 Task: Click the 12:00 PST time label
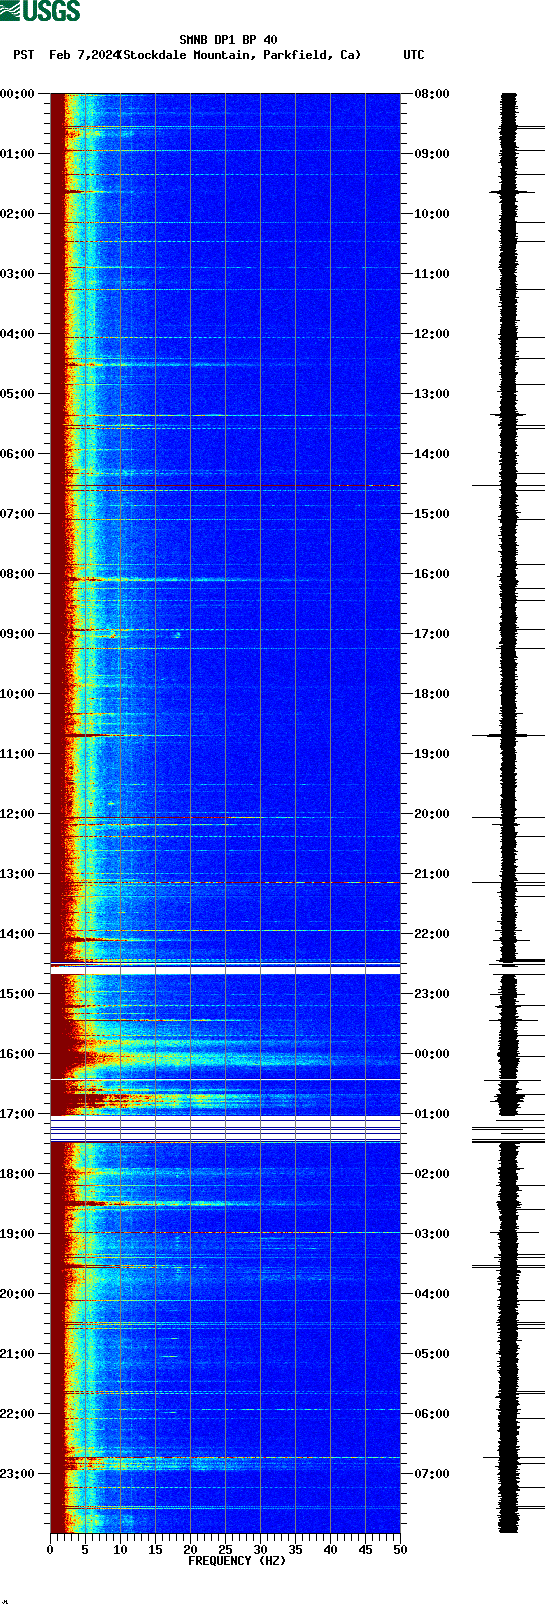[18, 814]
